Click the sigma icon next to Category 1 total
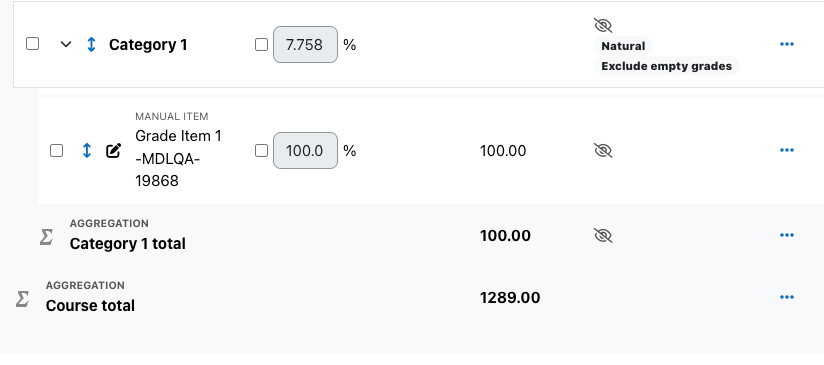Image resolution: width=824 pixels, height=365 pixels. tap(46, 237)
